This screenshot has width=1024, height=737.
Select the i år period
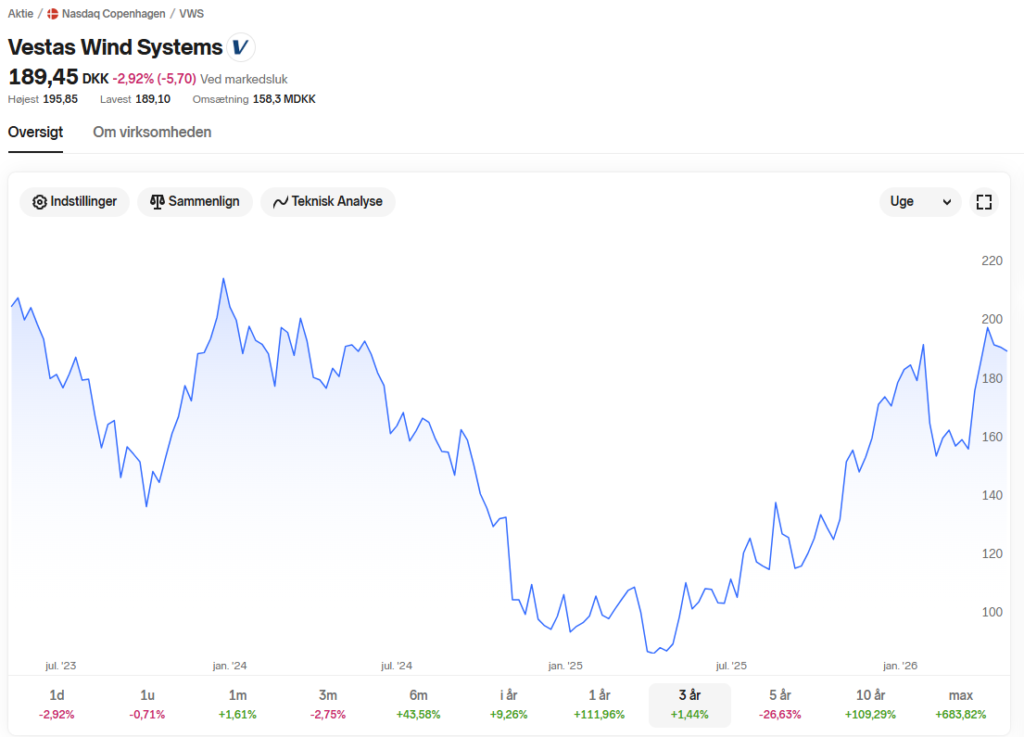(x=509, y=704)
